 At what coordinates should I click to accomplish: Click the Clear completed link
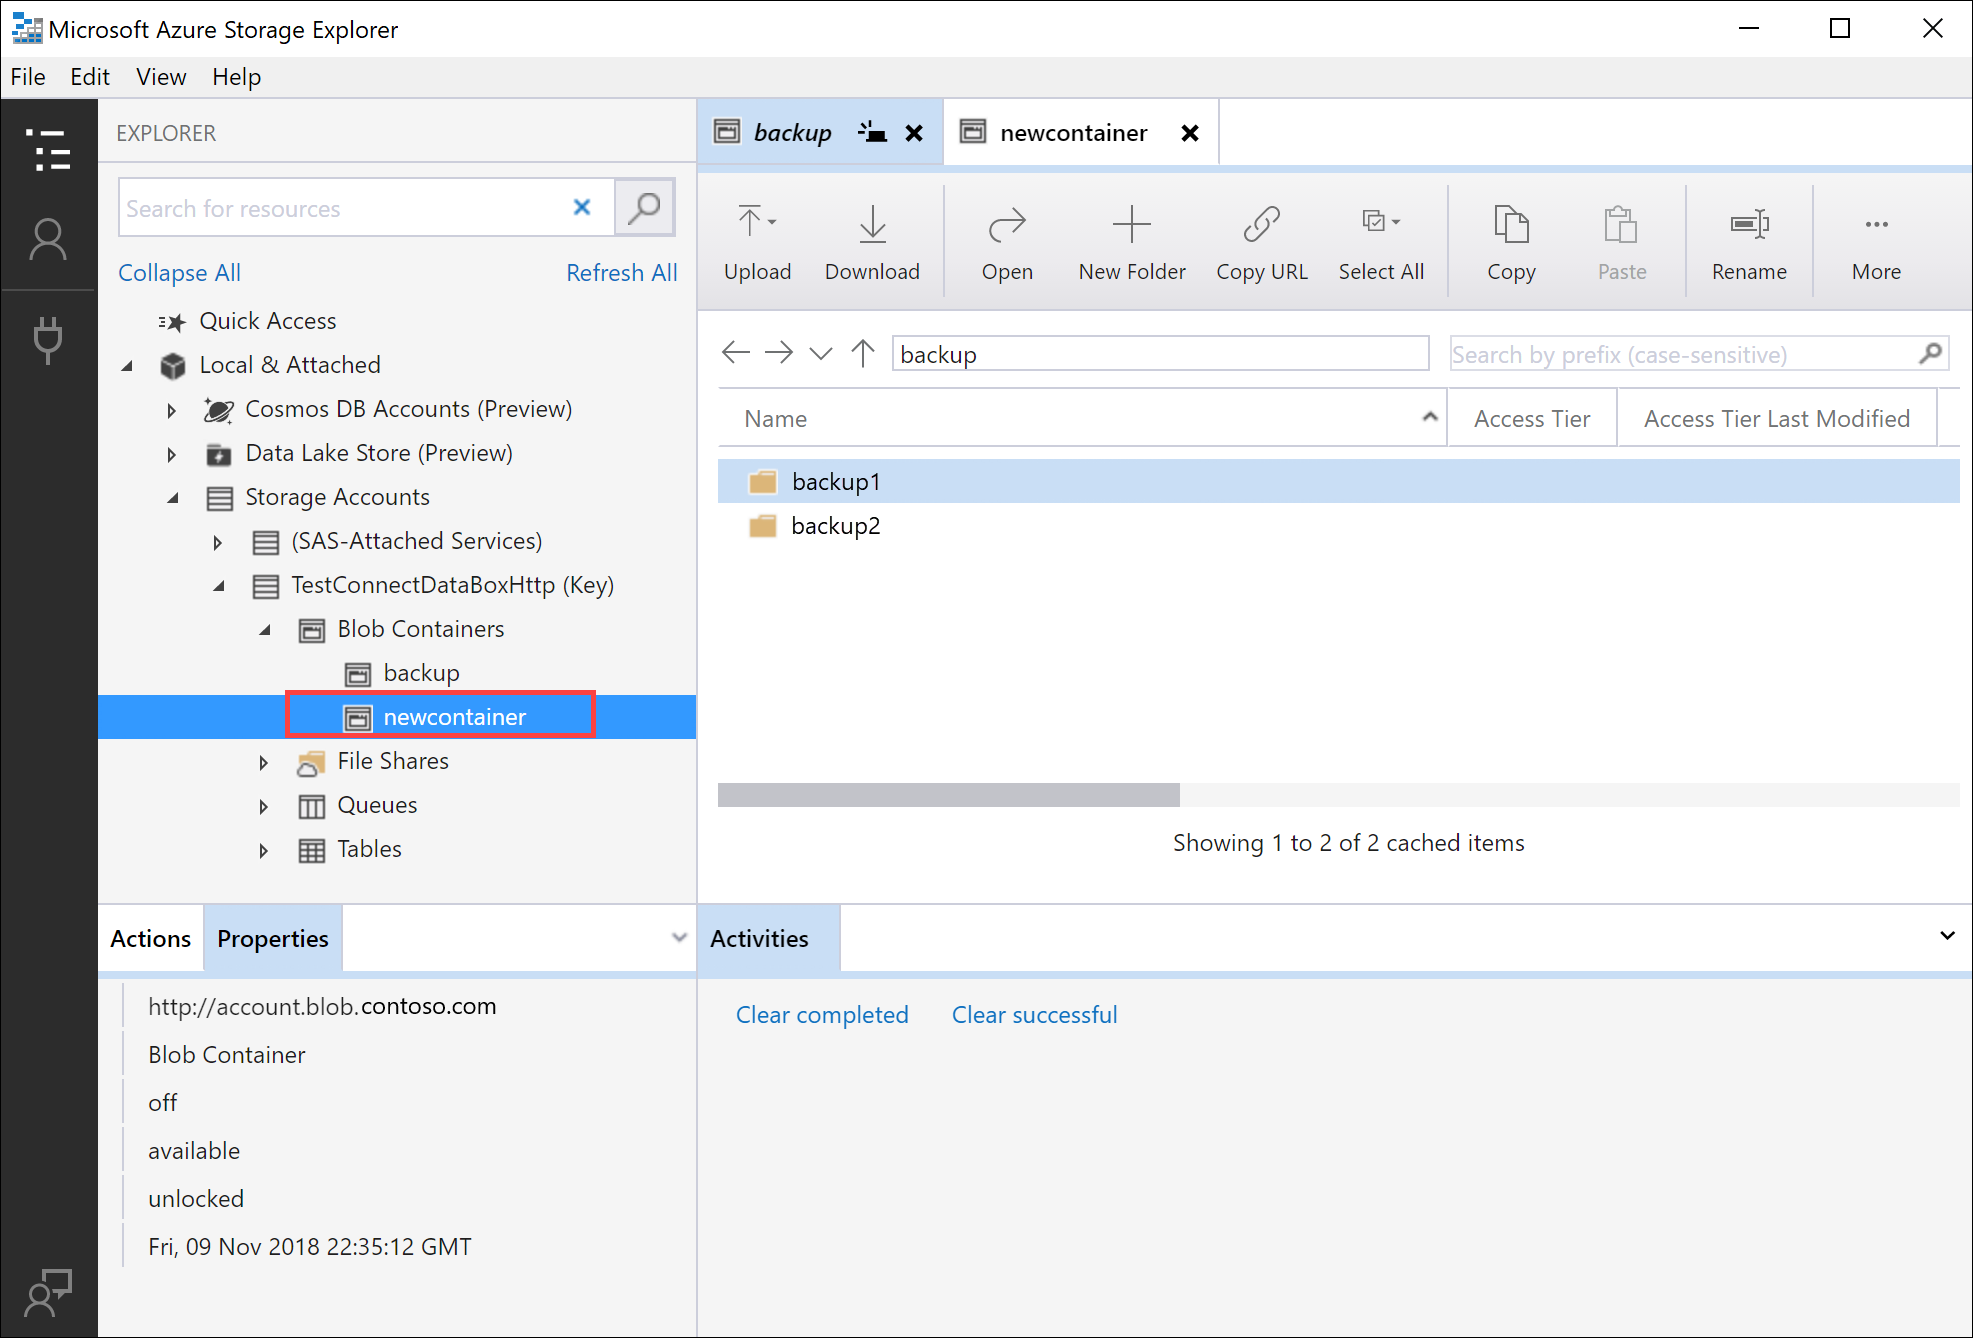(x=823, y=1015)
